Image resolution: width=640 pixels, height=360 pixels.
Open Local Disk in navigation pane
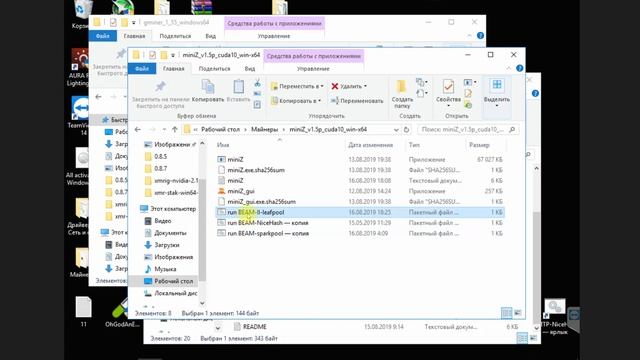click(x=176, y=293)
